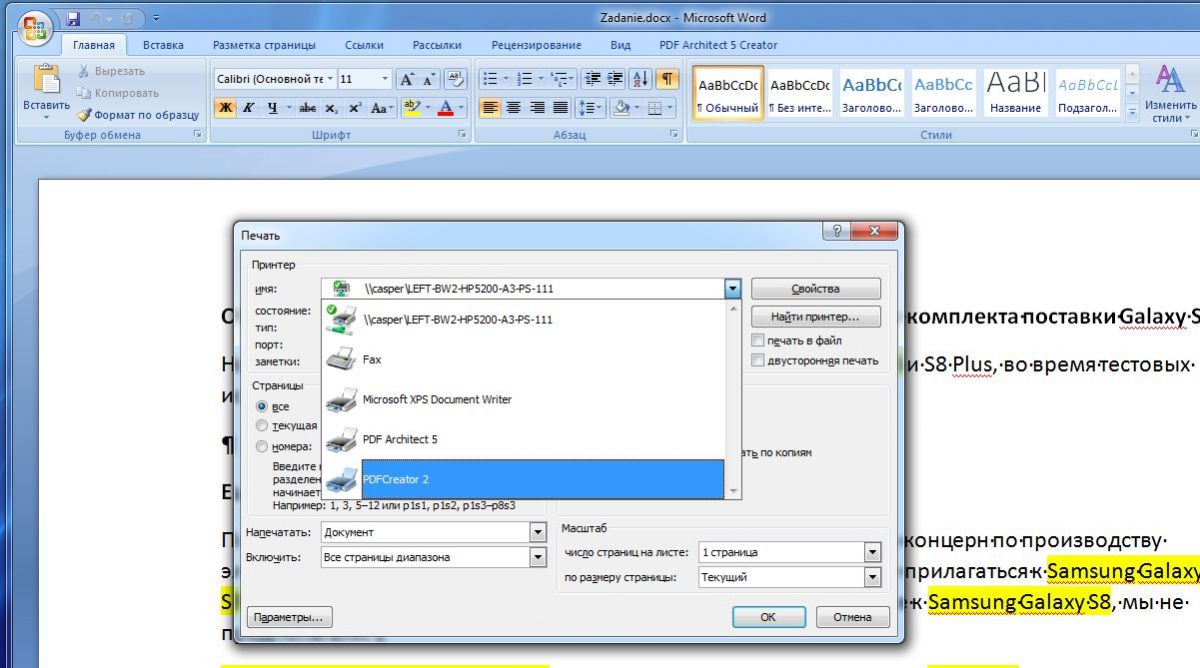Screen dimensions: 1200x668
Task: Select все pages radio button
Action: [x=262, y=407]
